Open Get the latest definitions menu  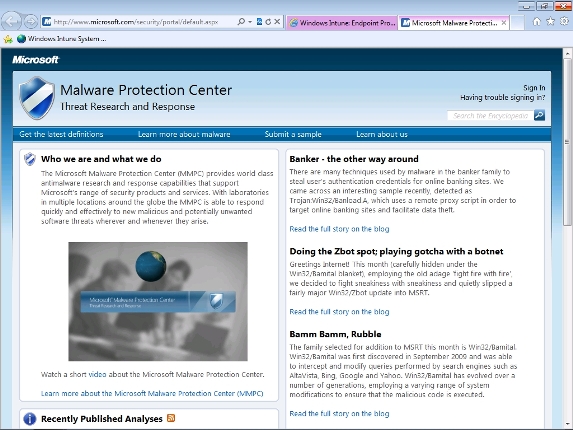[x=61, y=134]
